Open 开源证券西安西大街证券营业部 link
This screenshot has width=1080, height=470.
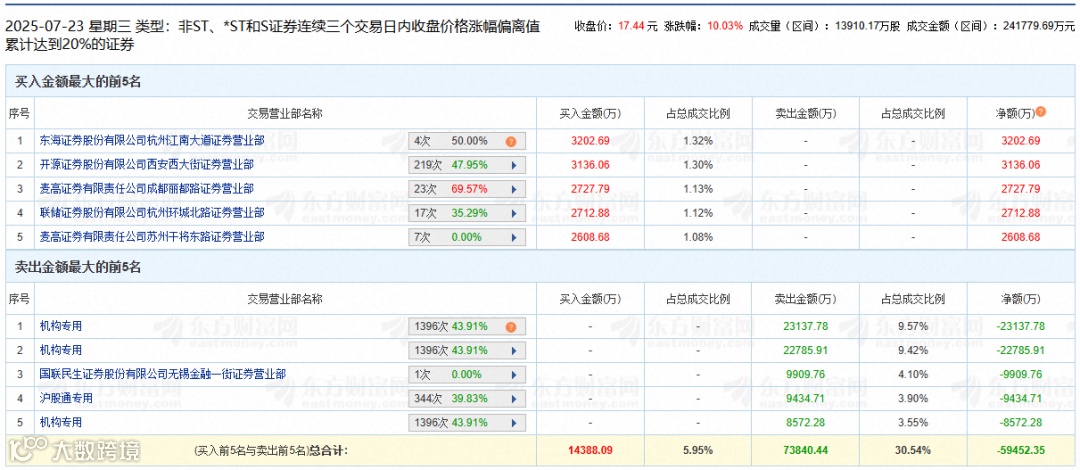[147, 165]
